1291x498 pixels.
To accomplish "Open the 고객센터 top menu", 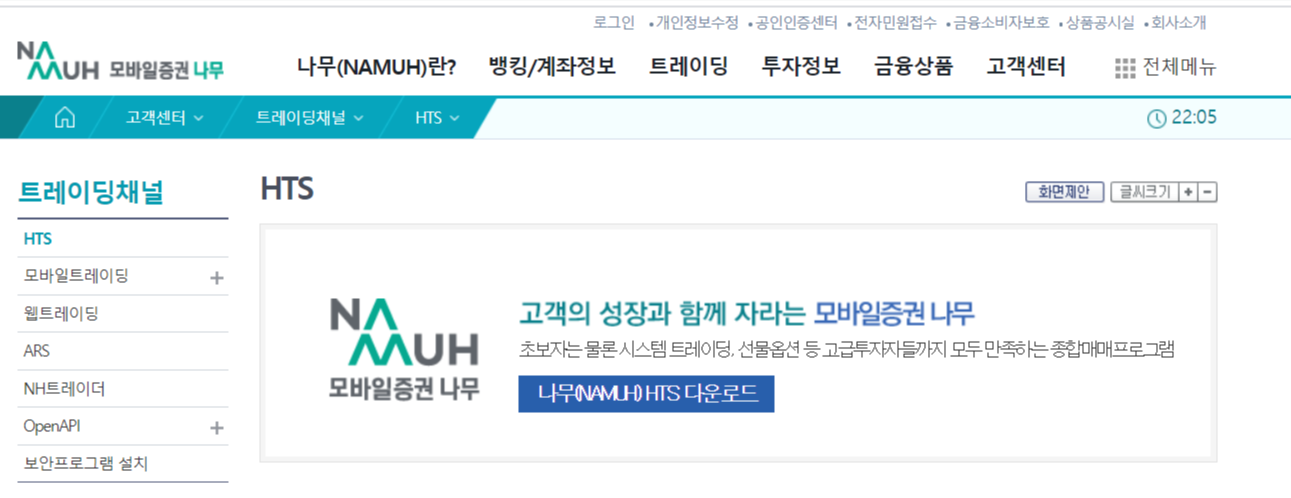I will 1026,67.
